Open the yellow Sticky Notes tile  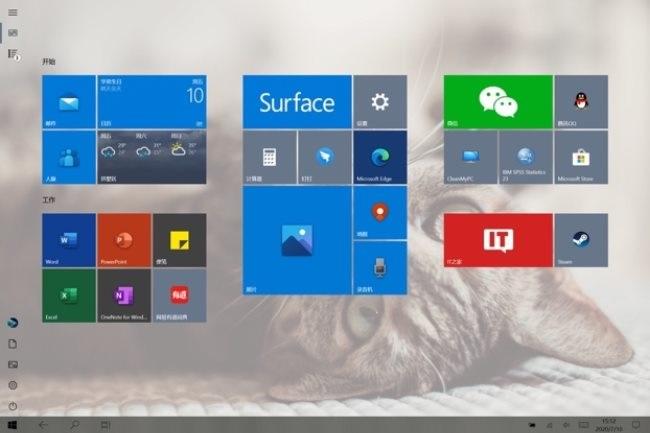pyautogui.click(x=179, y=240)
